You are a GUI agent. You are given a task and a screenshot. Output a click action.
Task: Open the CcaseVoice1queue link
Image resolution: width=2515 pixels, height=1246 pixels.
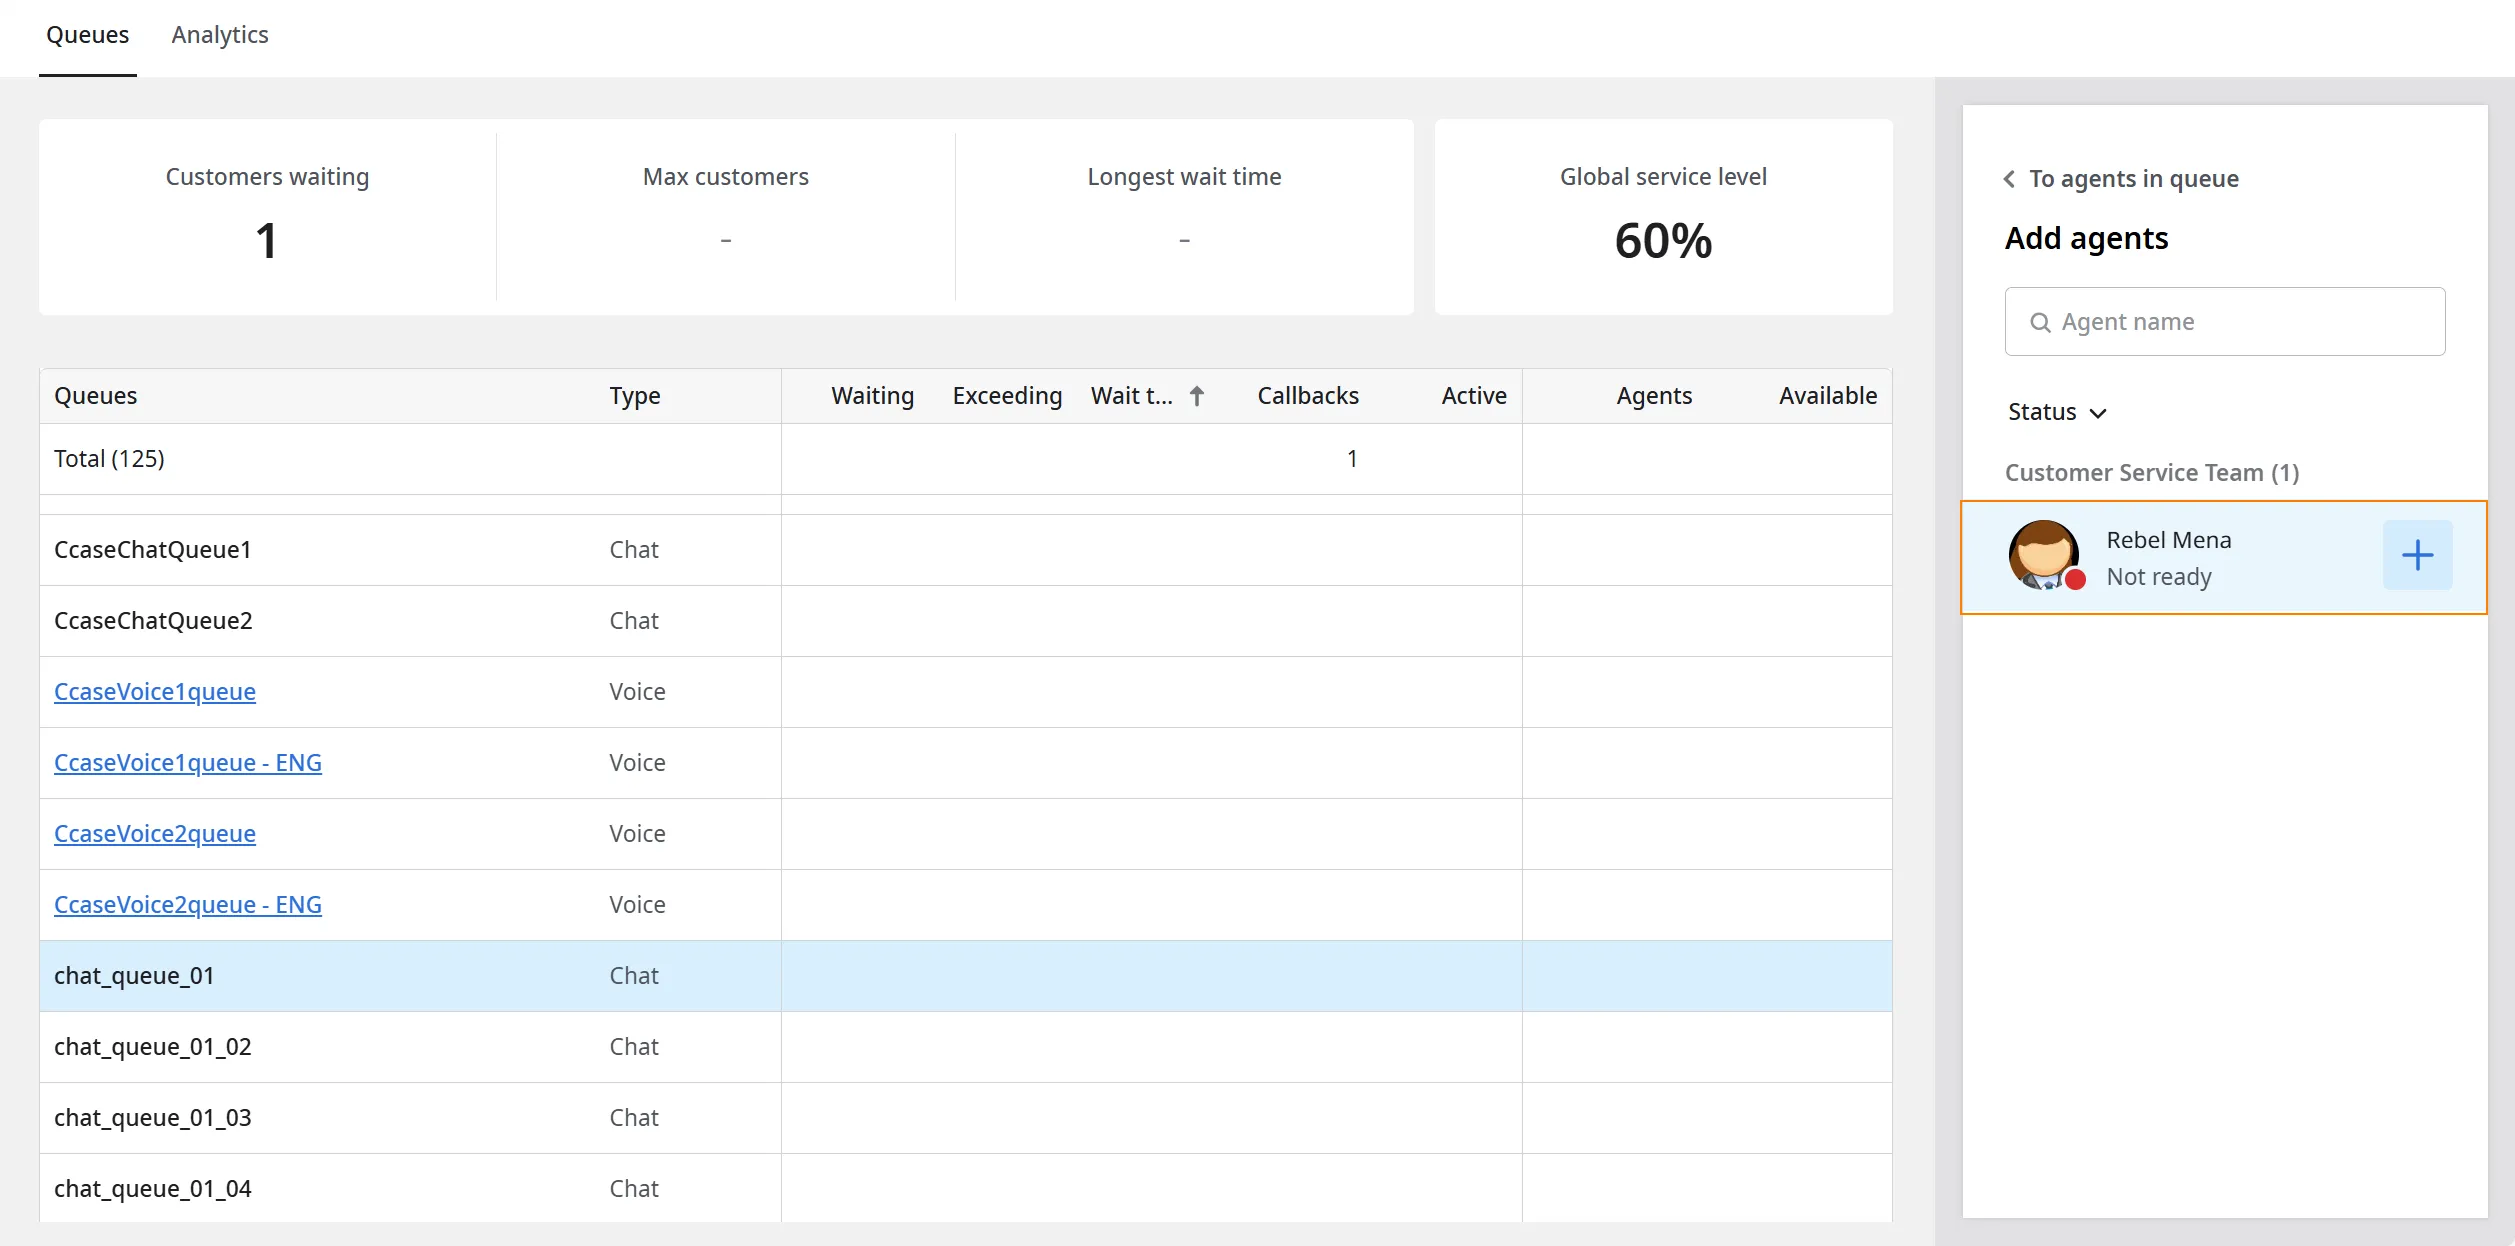(155, 692)
